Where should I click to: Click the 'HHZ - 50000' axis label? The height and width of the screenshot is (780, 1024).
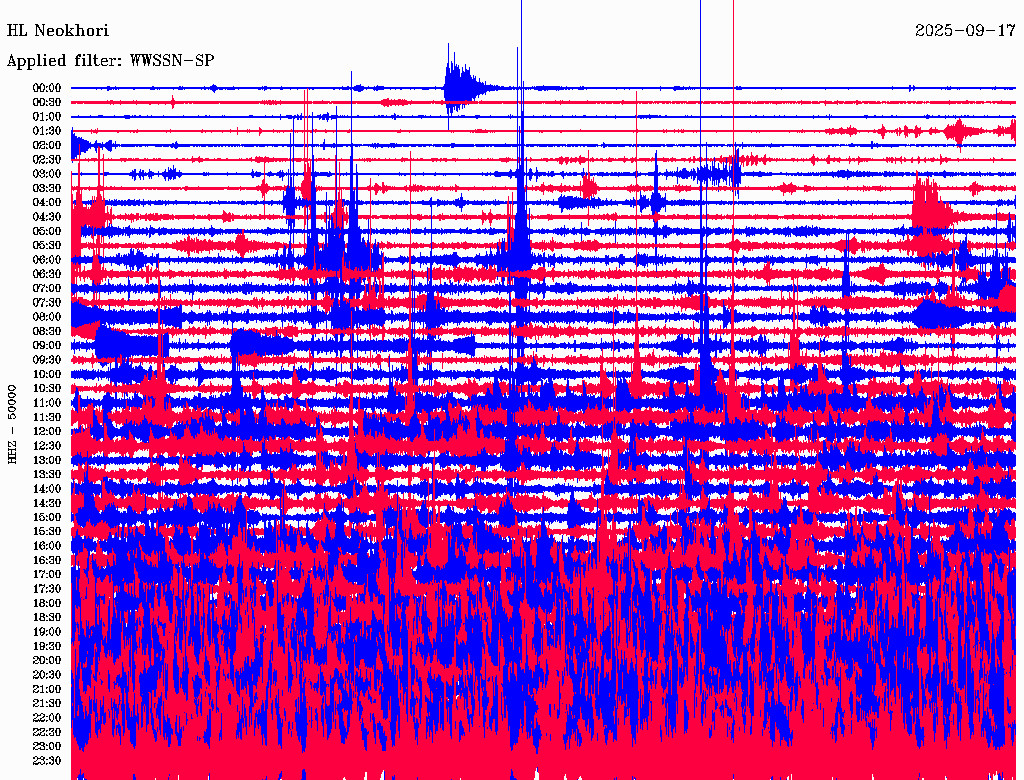point(12,424)
